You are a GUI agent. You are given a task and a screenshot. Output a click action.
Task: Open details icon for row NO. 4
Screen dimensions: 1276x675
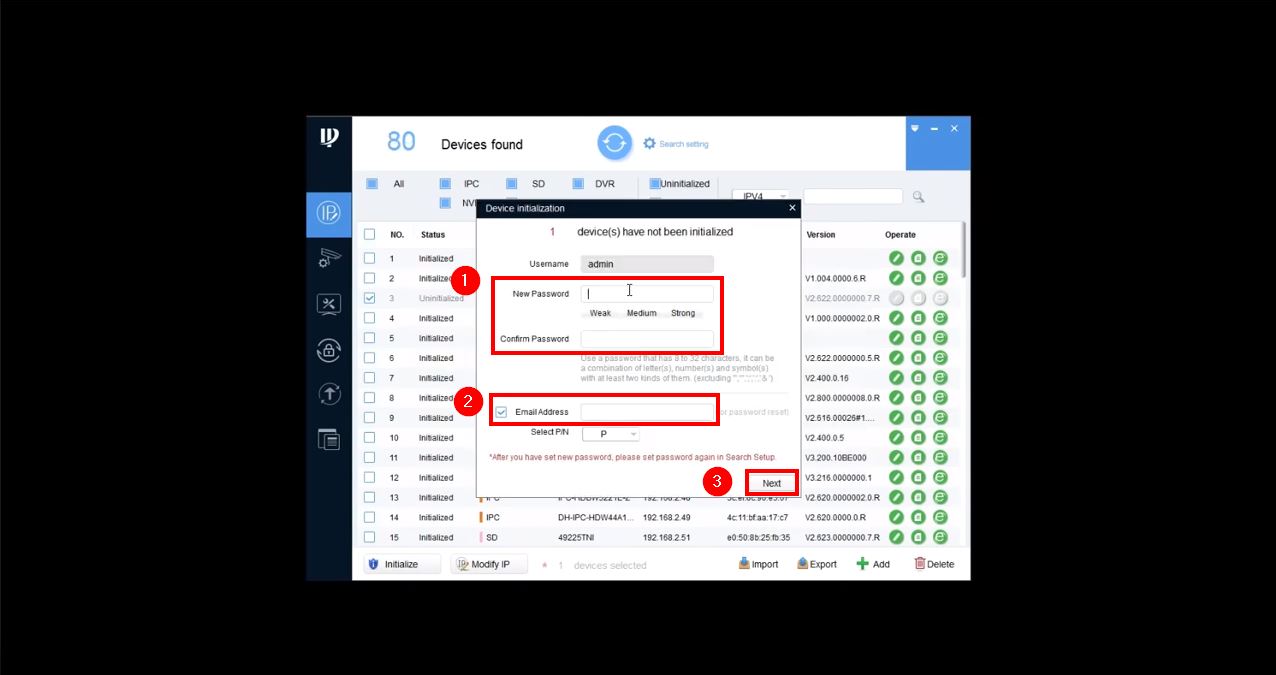[918, 318]
